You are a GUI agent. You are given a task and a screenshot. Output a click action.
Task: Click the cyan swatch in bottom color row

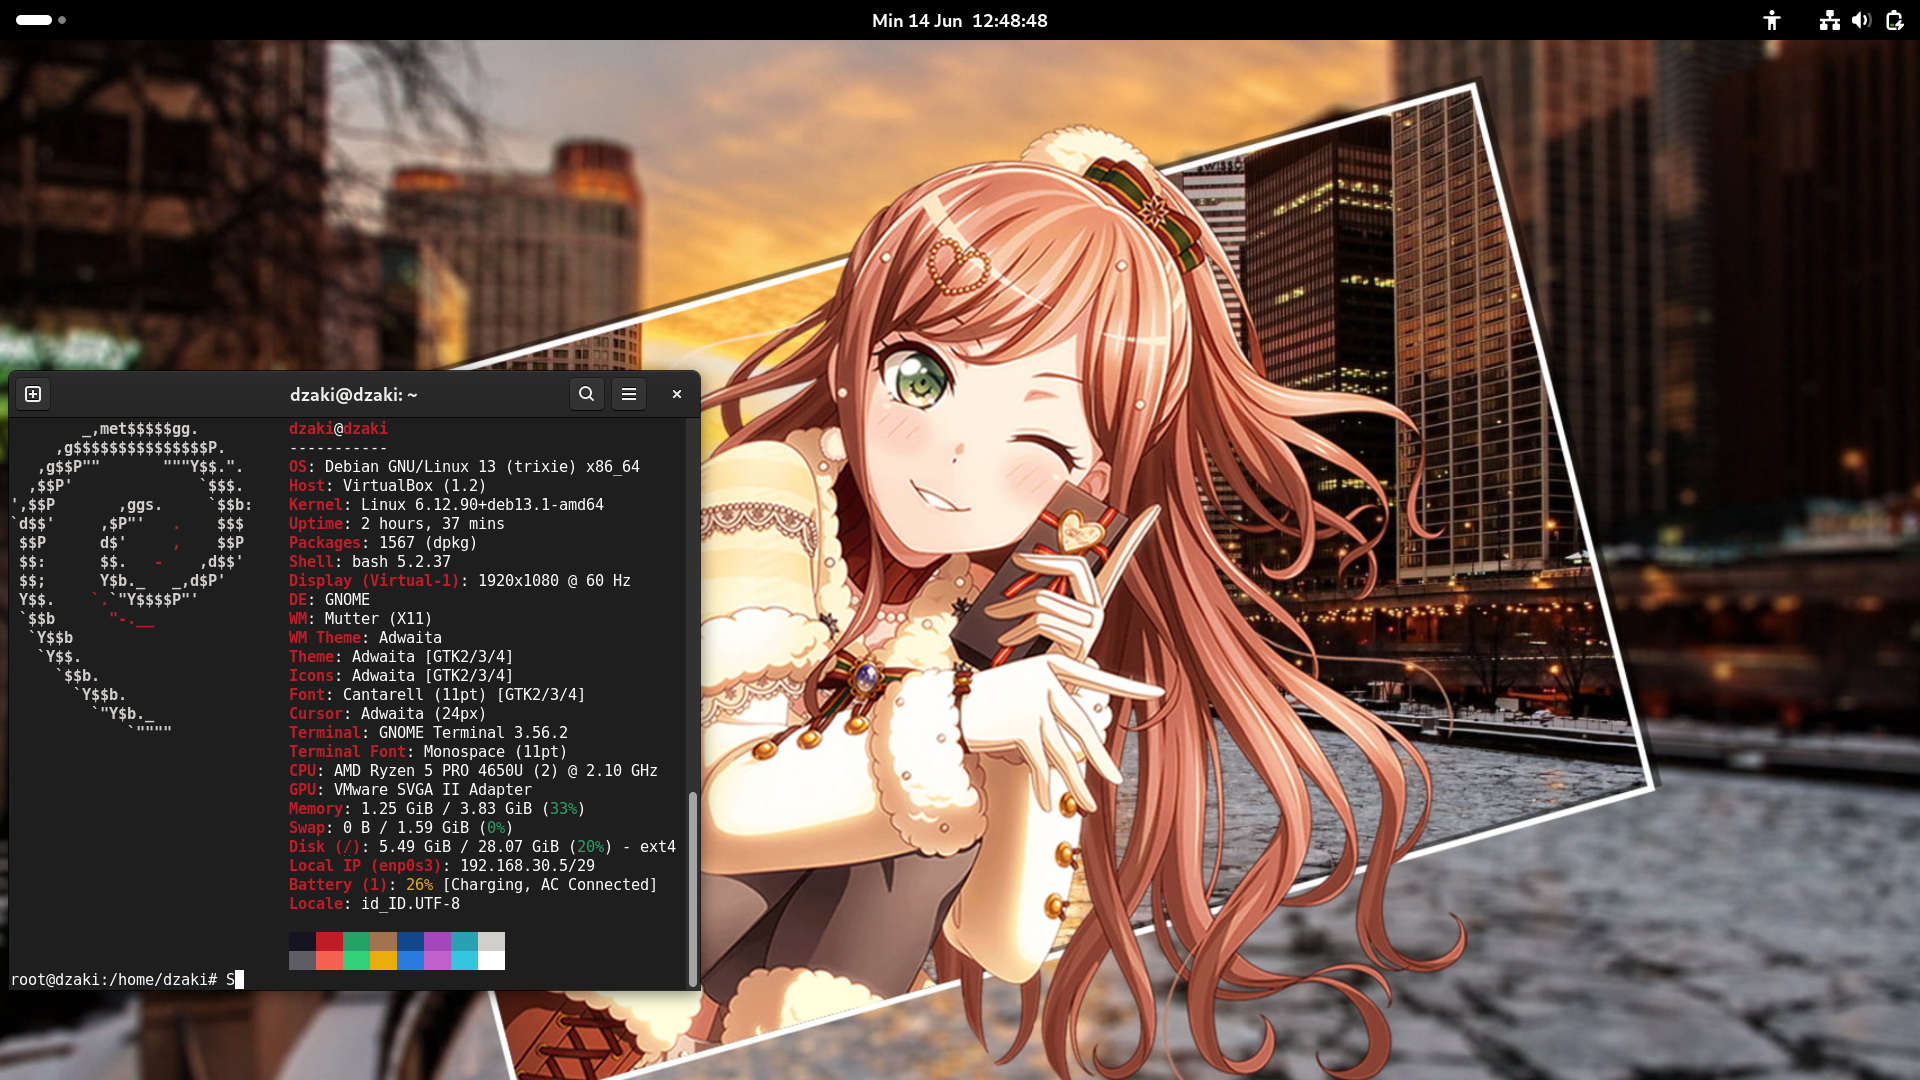point(464,960)
